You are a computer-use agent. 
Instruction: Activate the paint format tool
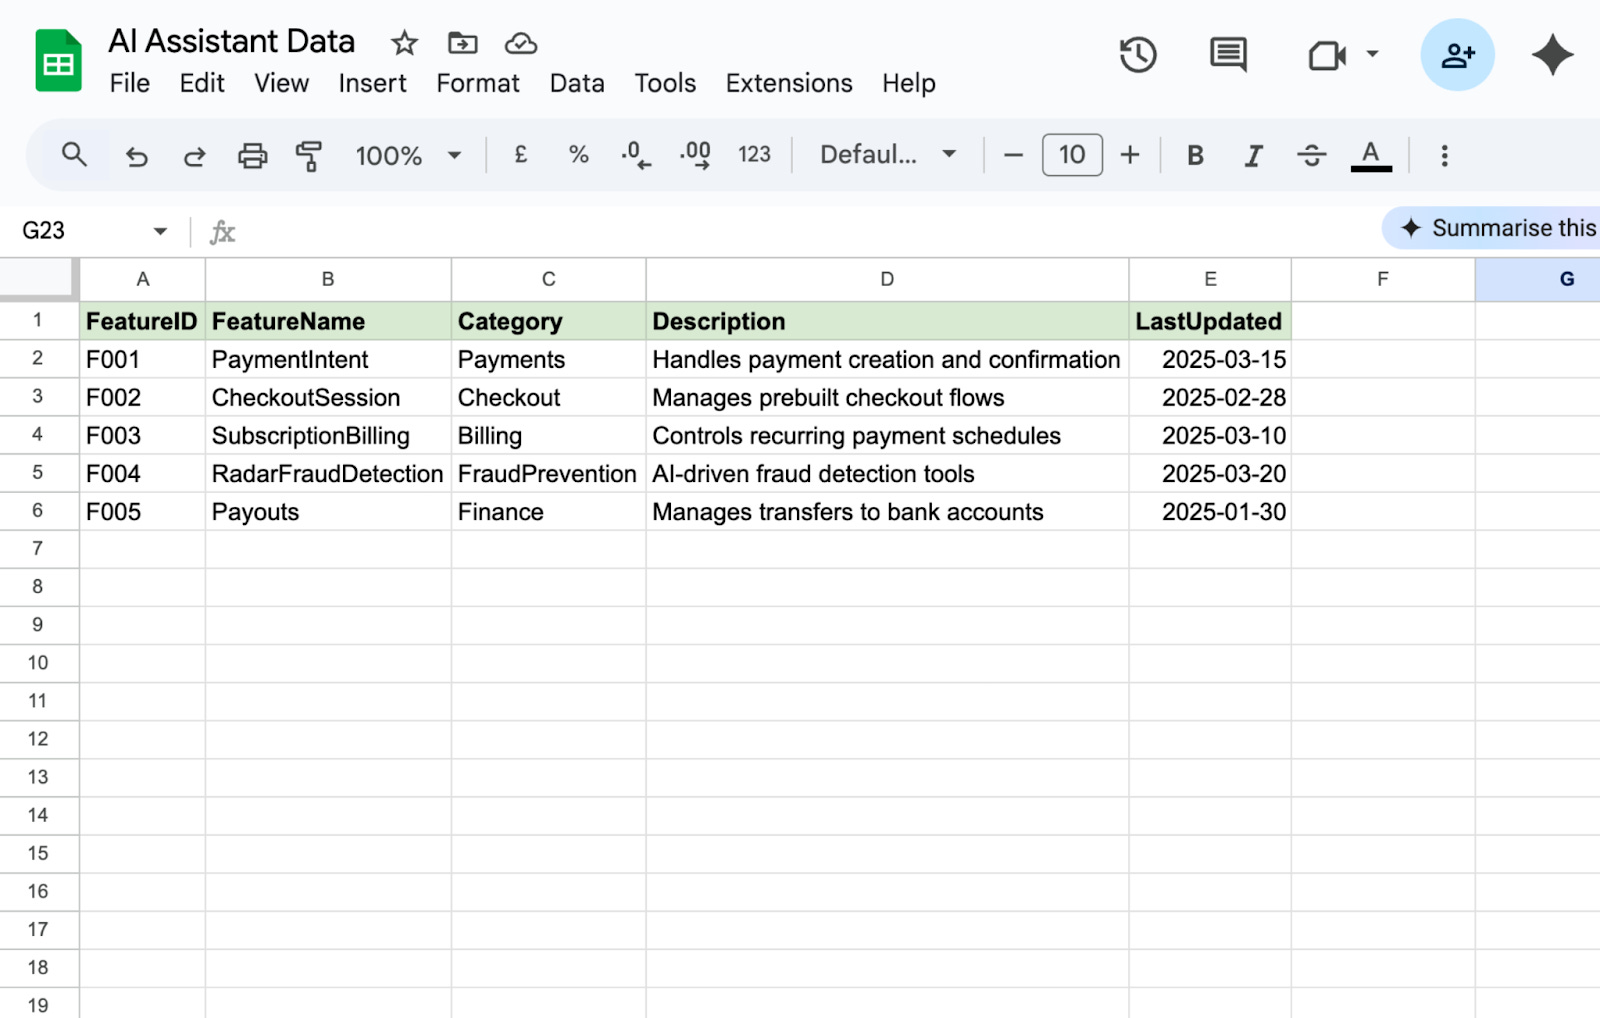pos(309,156)
